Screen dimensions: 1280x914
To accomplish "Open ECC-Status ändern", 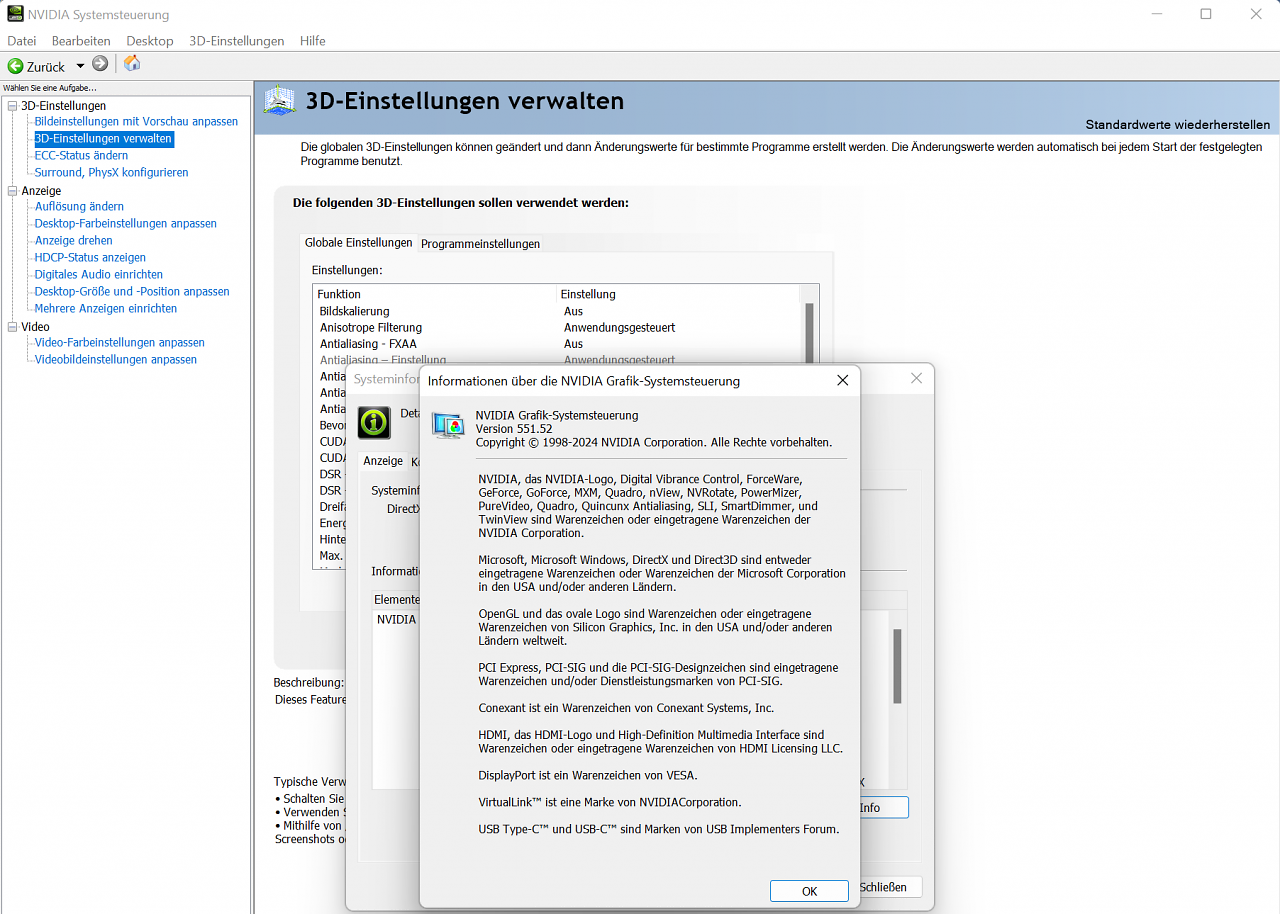I will [81, 156].
